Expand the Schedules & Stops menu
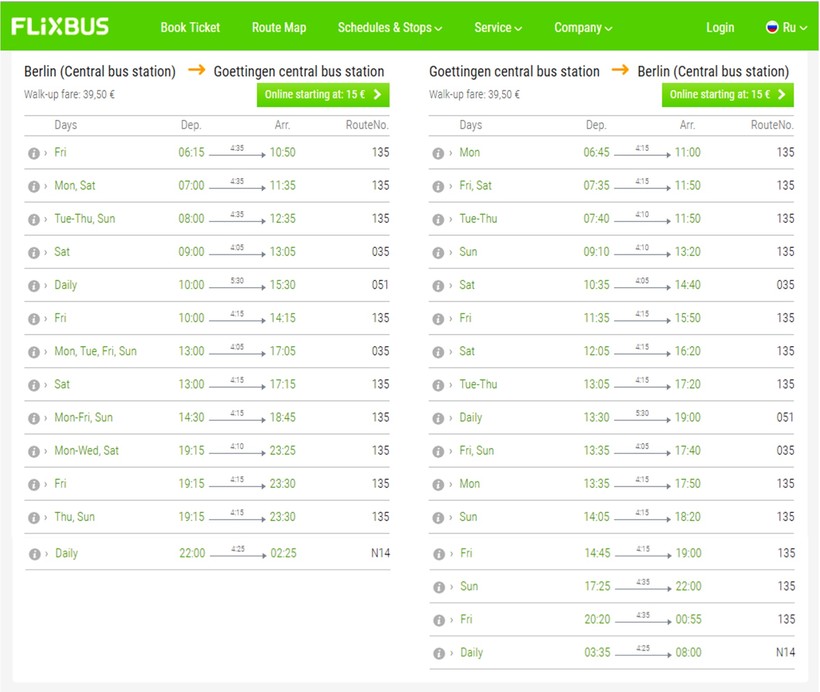The height and width of the screenshot is (692, 820). click(389, 28)
